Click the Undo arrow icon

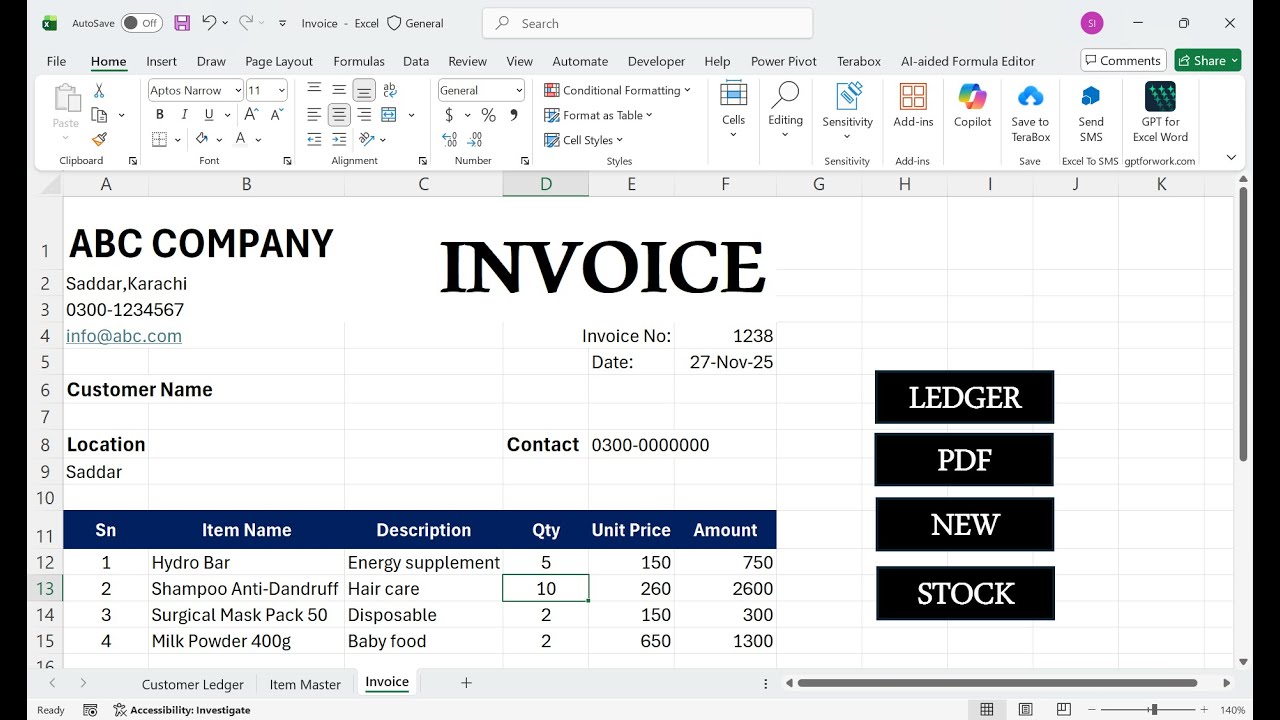click(208, 22)
